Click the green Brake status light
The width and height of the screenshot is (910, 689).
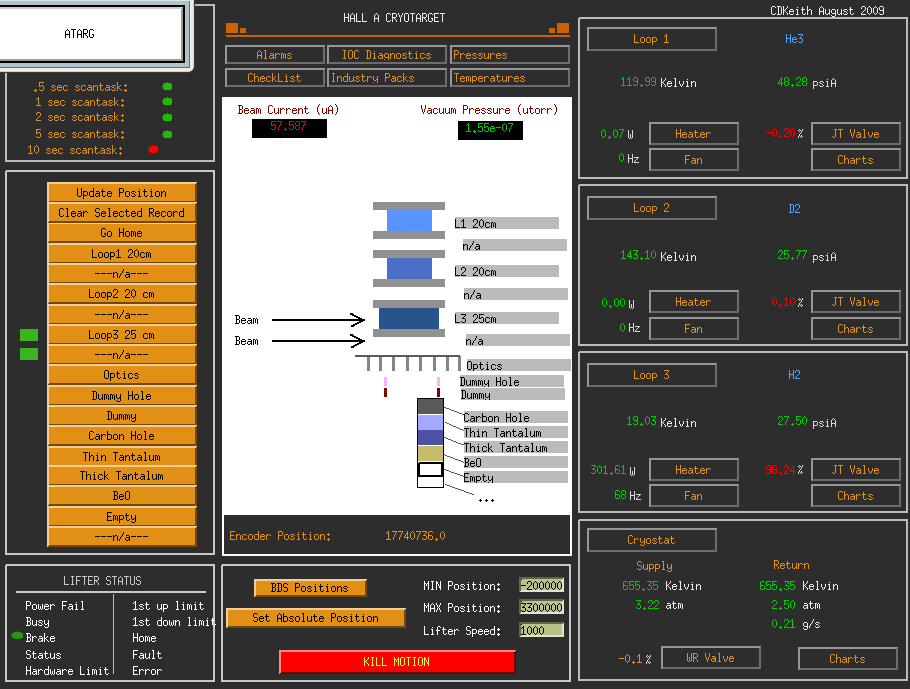[17, 636]
